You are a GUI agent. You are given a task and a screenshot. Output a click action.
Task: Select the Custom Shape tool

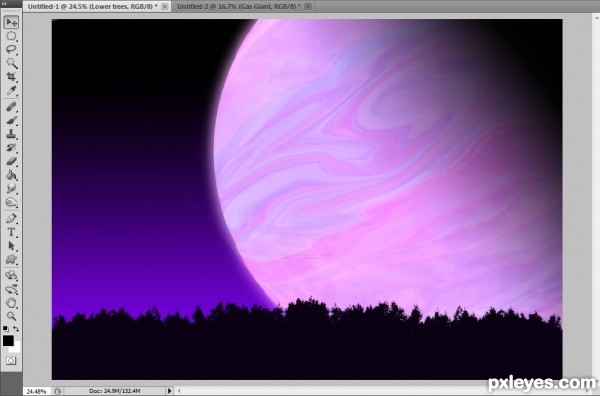tap(11, 259)
